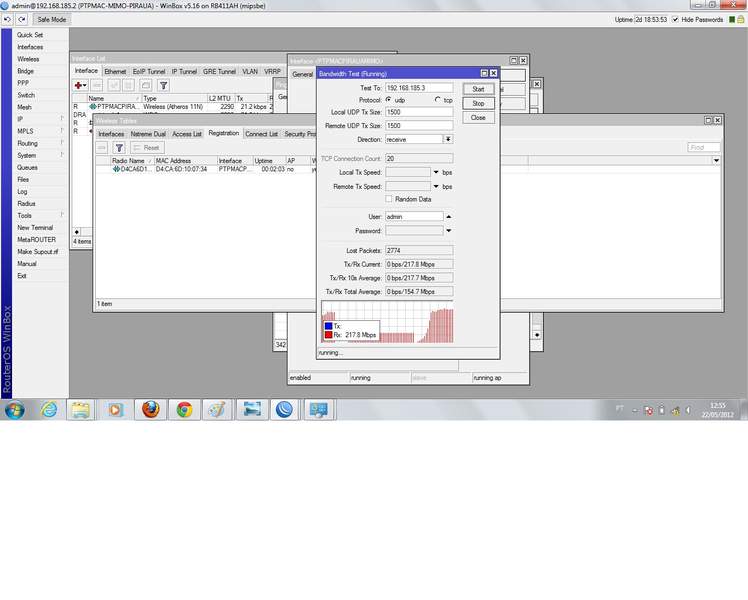Click the Find box in Wireless Tables
Viewport: 748px width, 600px height.
[704, 147]
